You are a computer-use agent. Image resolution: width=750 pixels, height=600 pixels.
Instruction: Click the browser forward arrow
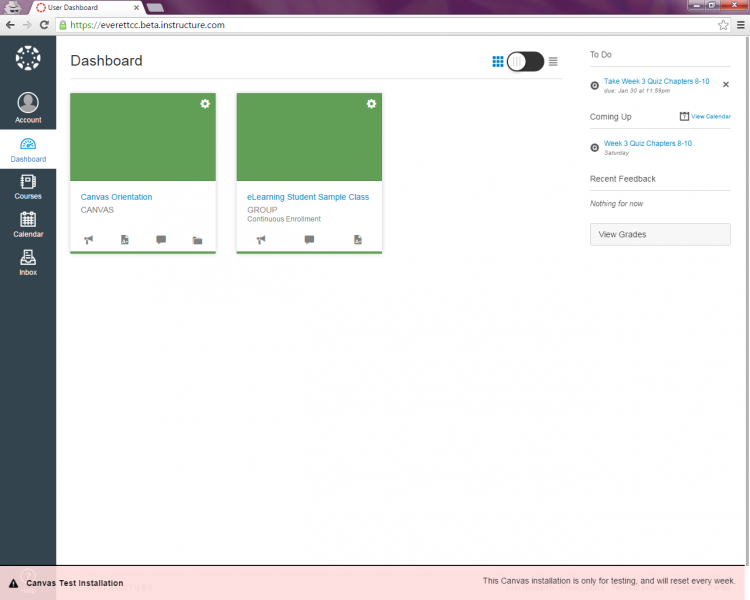click(x=27, y=25)
